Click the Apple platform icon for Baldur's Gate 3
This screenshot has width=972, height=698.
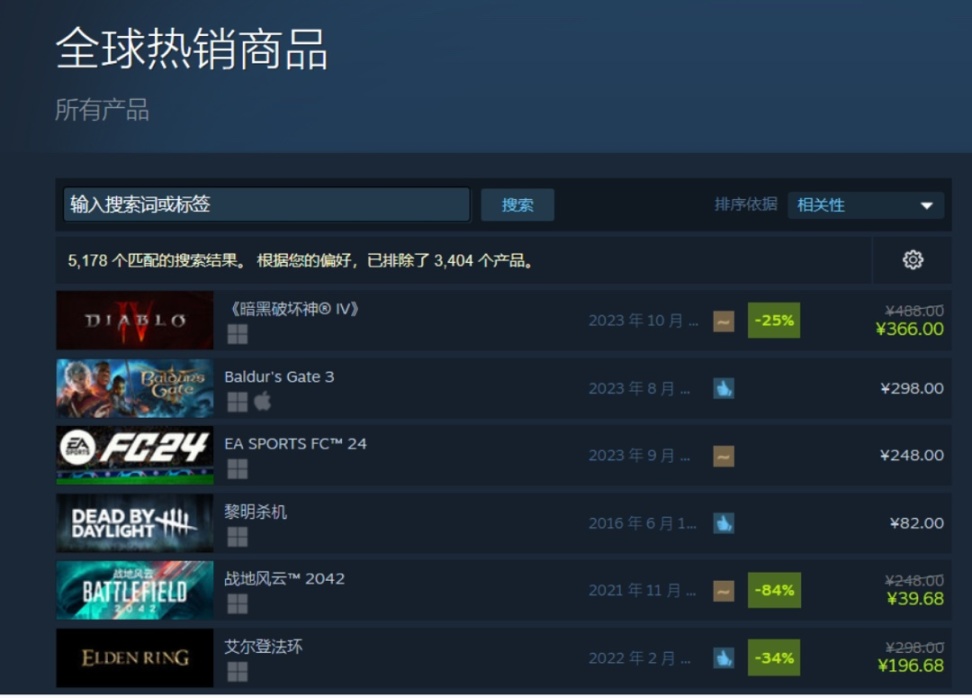(263, 401)
